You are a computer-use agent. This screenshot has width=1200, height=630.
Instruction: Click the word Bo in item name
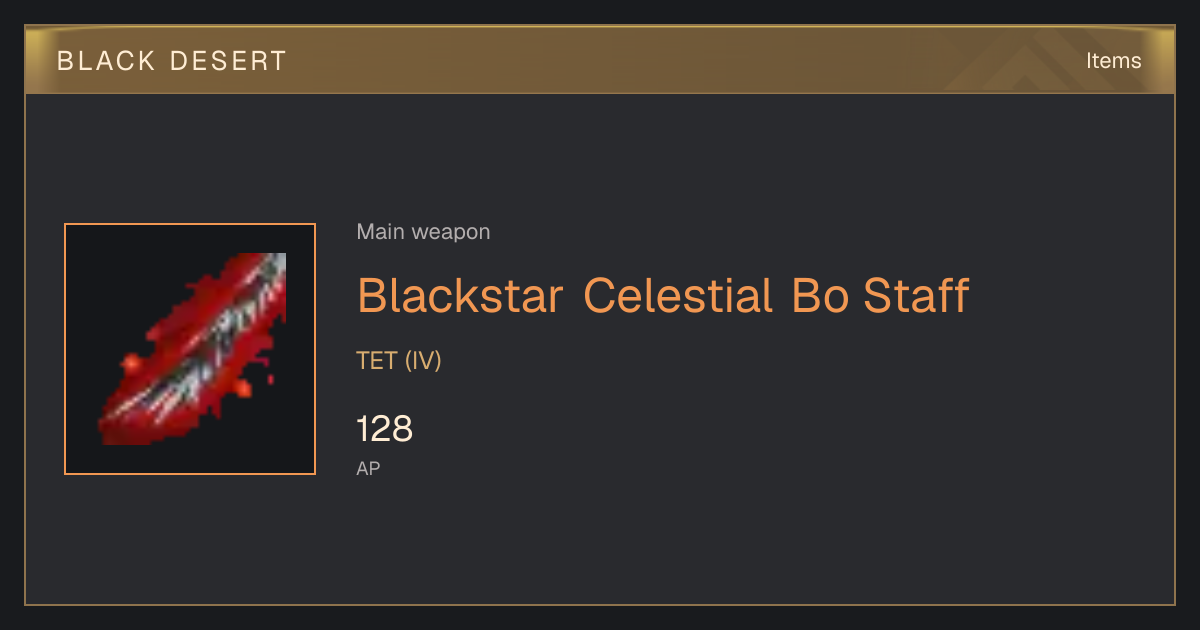(818, 296)
